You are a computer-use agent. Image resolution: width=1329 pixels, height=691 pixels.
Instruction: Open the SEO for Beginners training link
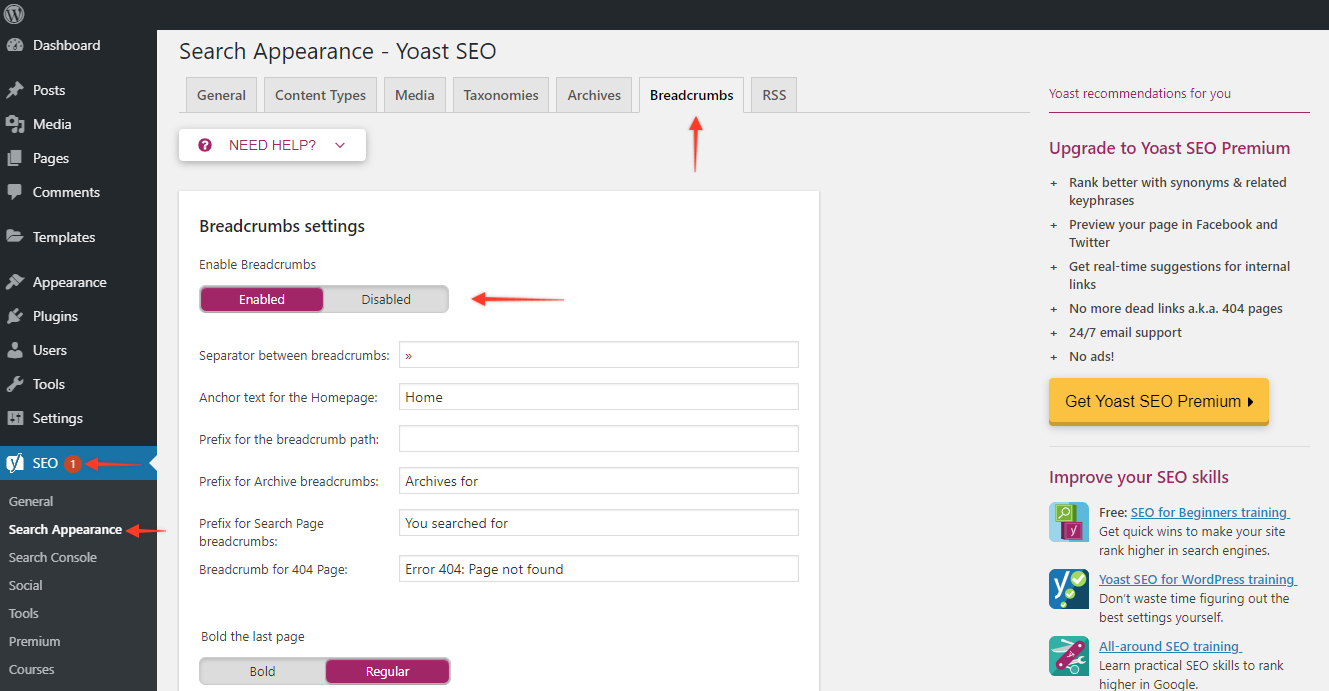click(1209, 511)
